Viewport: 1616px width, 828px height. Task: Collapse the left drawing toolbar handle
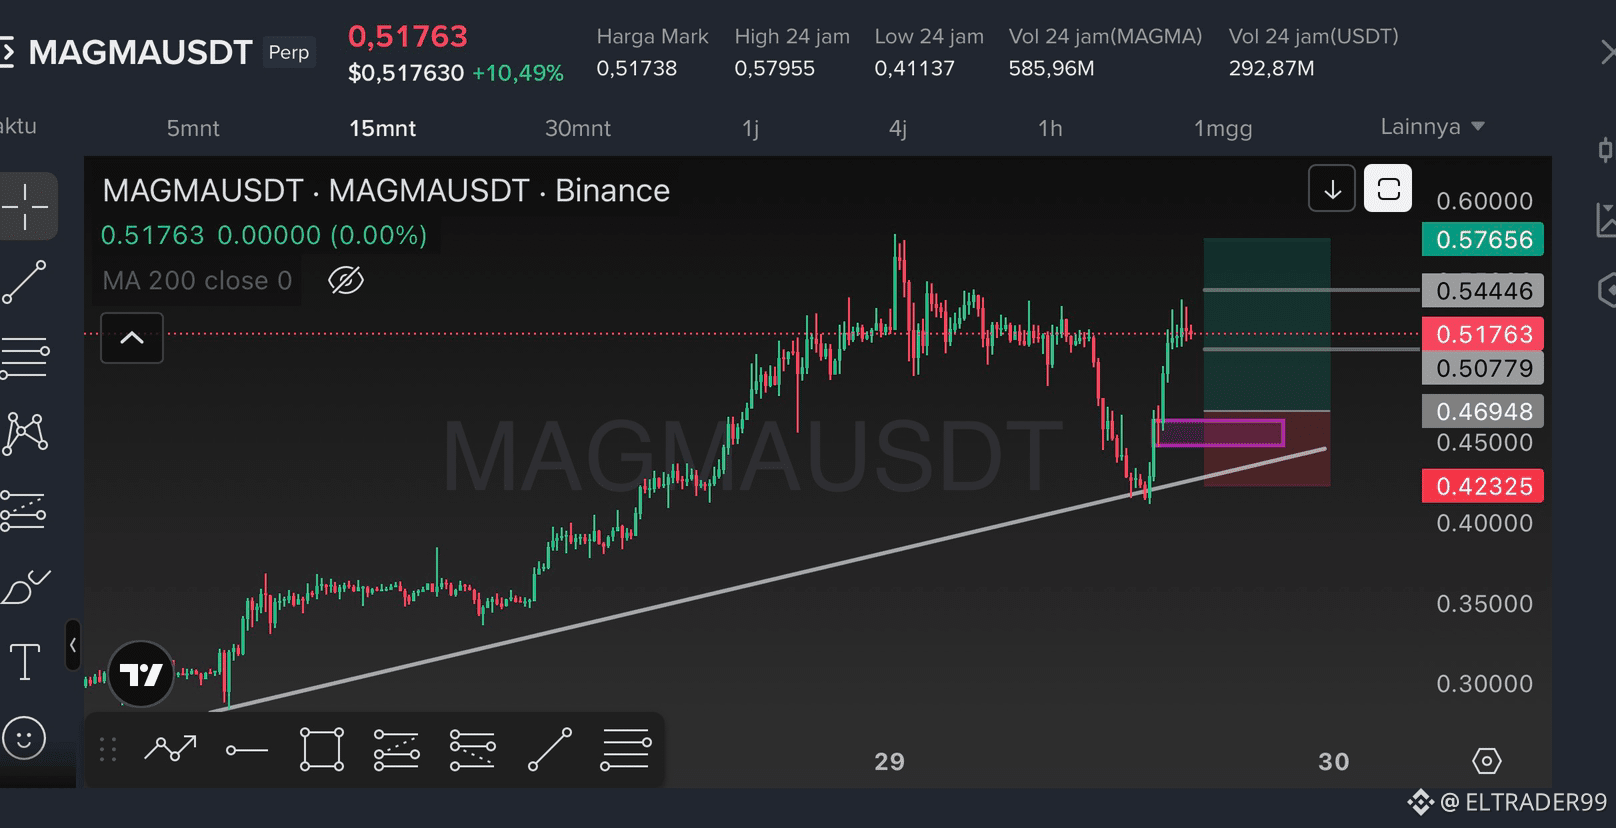pyautogui.click(x=73, y=645)
